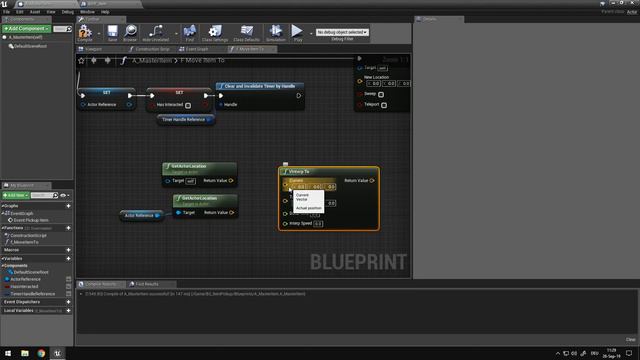This screenshot has width=640, height=360.
Task: Click the Interp Speed input pin
Action: [285, 224]
